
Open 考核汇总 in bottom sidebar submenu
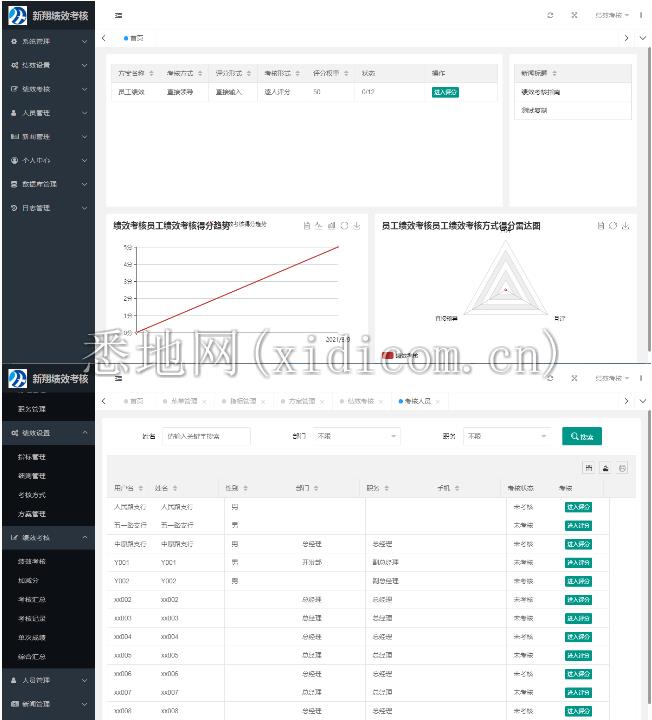pos(32,600)
